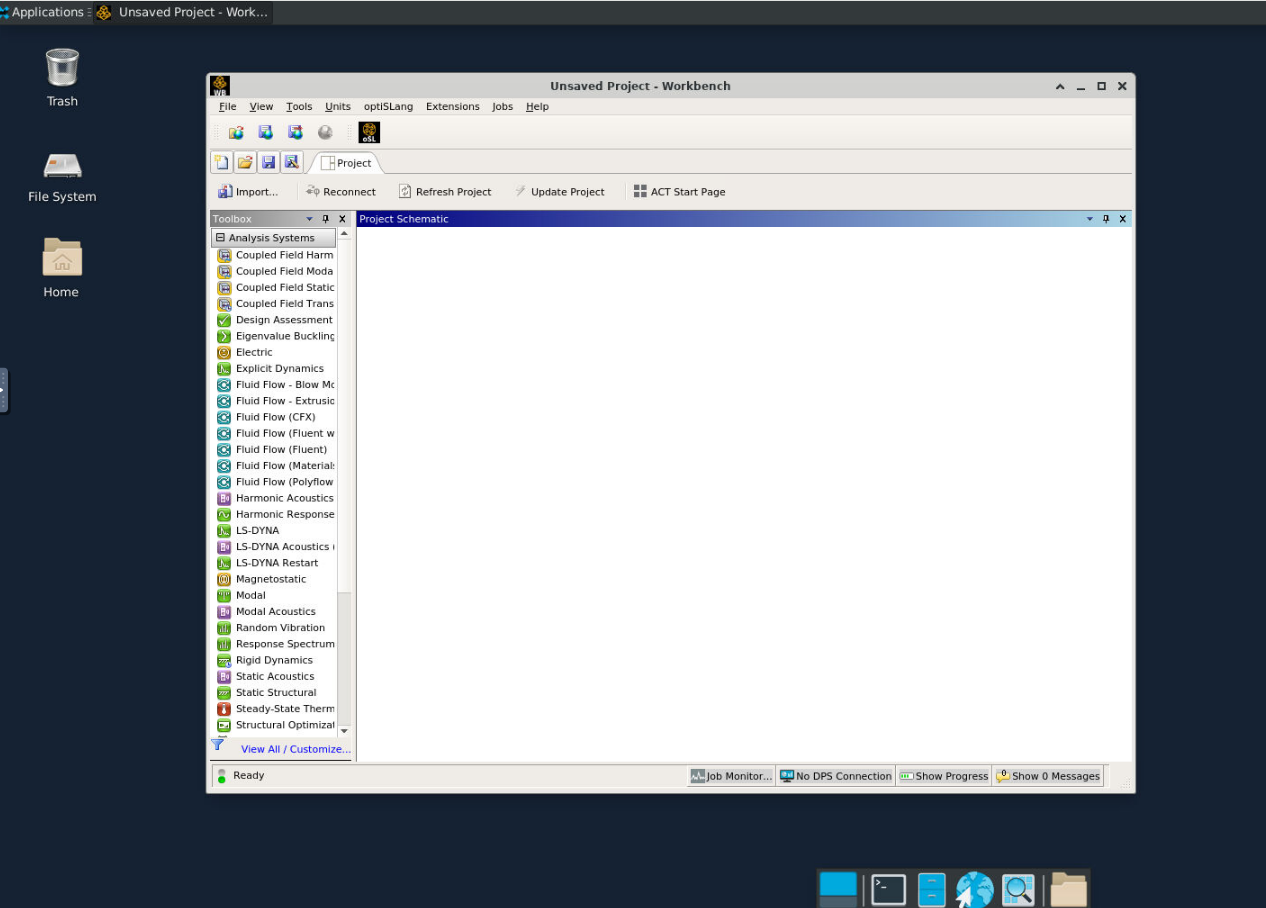Open the Applications menu in top panel
1266x908 pixels.
pos(46,12)
